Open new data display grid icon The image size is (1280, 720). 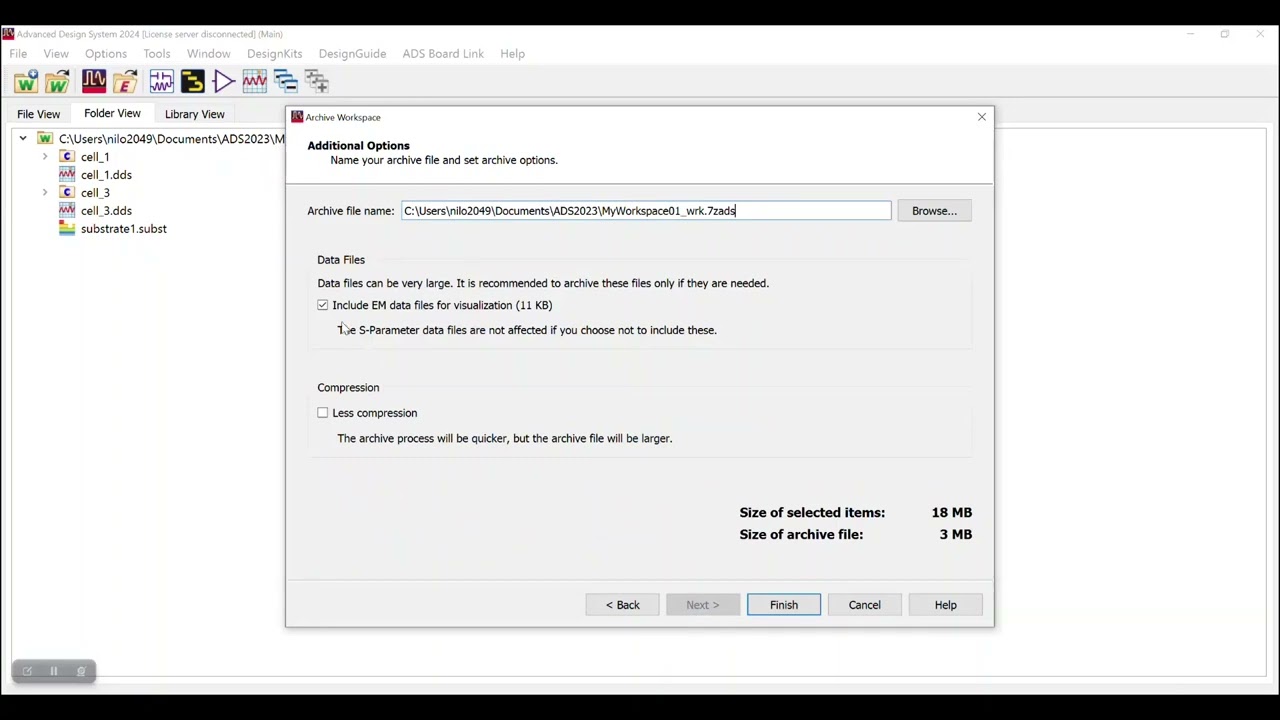(x=254, y=82)
